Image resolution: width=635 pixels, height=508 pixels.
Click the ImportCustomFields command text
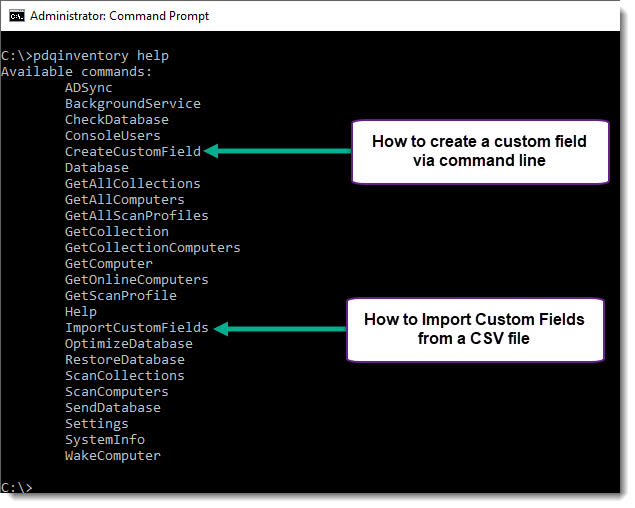click(137, 328)
